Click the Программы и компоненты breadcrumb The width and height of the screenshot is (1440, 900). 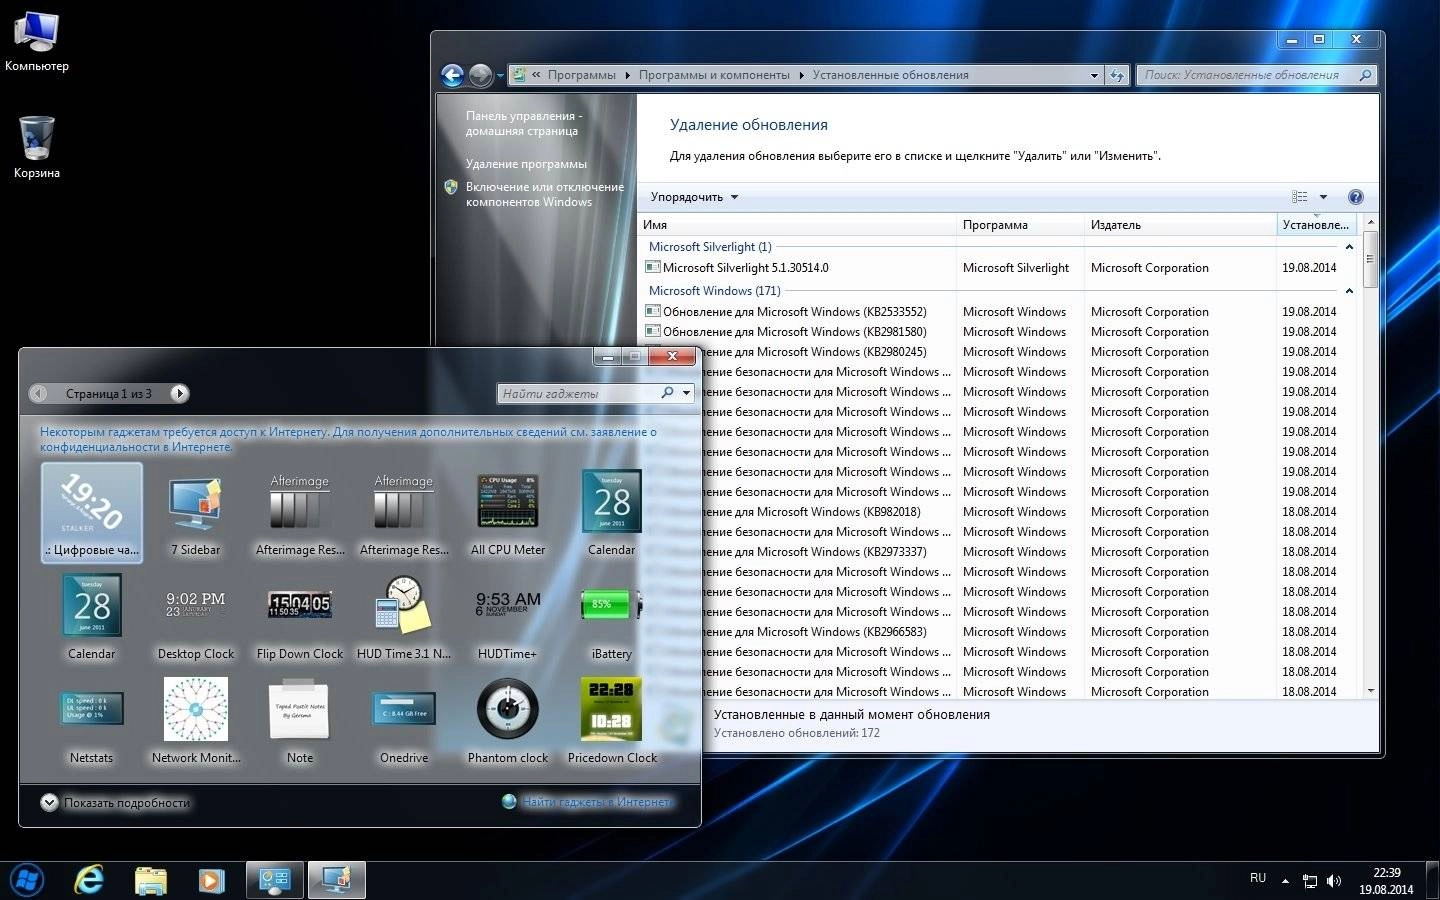click(x=714, y=75)
